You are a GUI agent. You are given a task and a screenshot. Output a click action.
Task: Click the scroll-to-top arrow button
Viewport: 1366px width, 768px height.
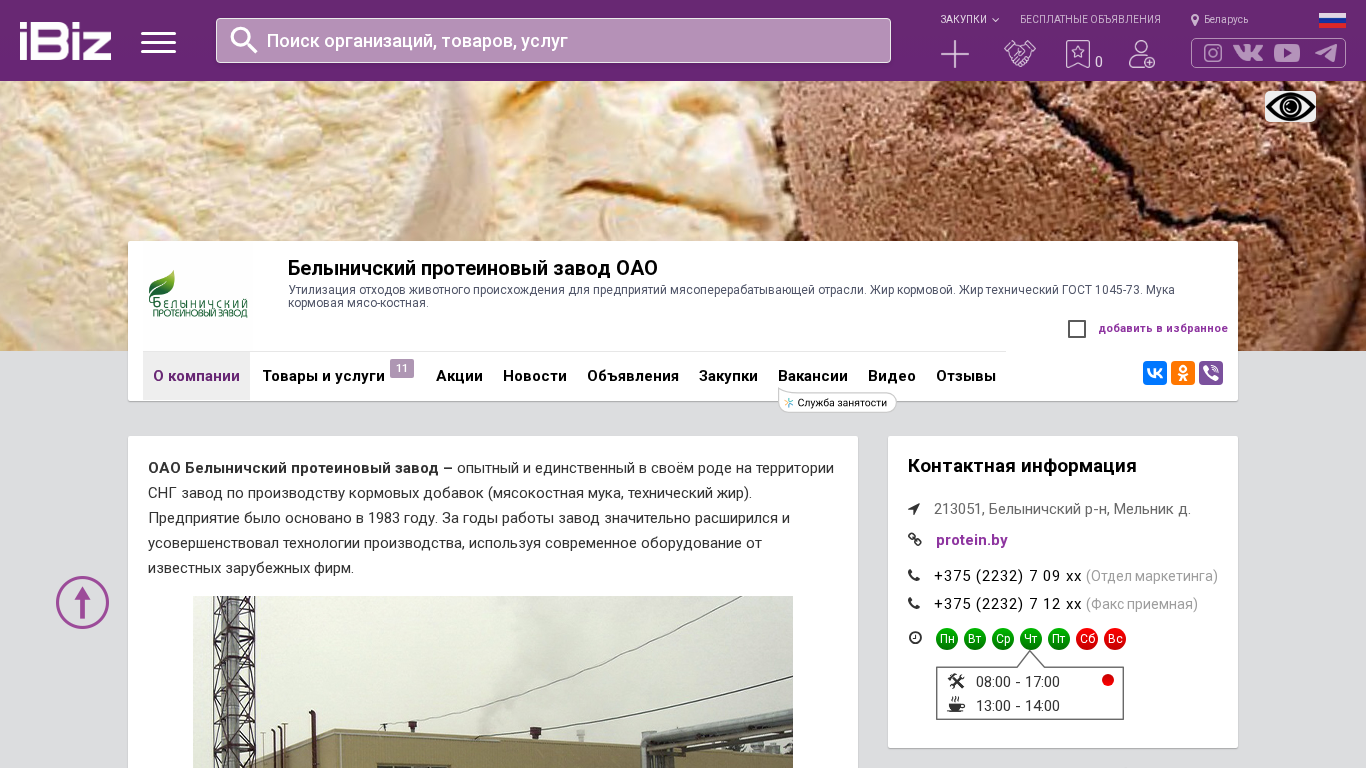click(82, 602)
